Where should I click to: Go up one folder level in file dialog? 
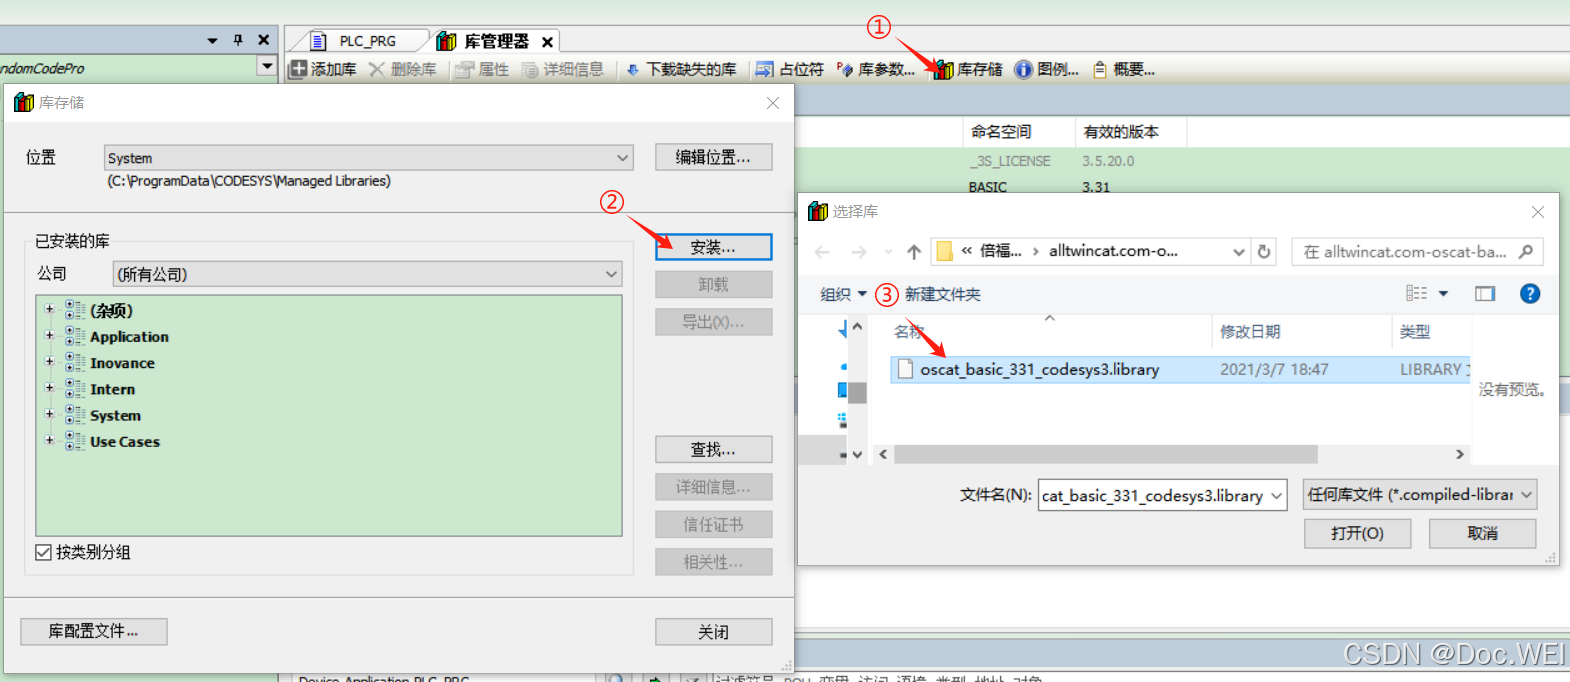pos(914,252)
